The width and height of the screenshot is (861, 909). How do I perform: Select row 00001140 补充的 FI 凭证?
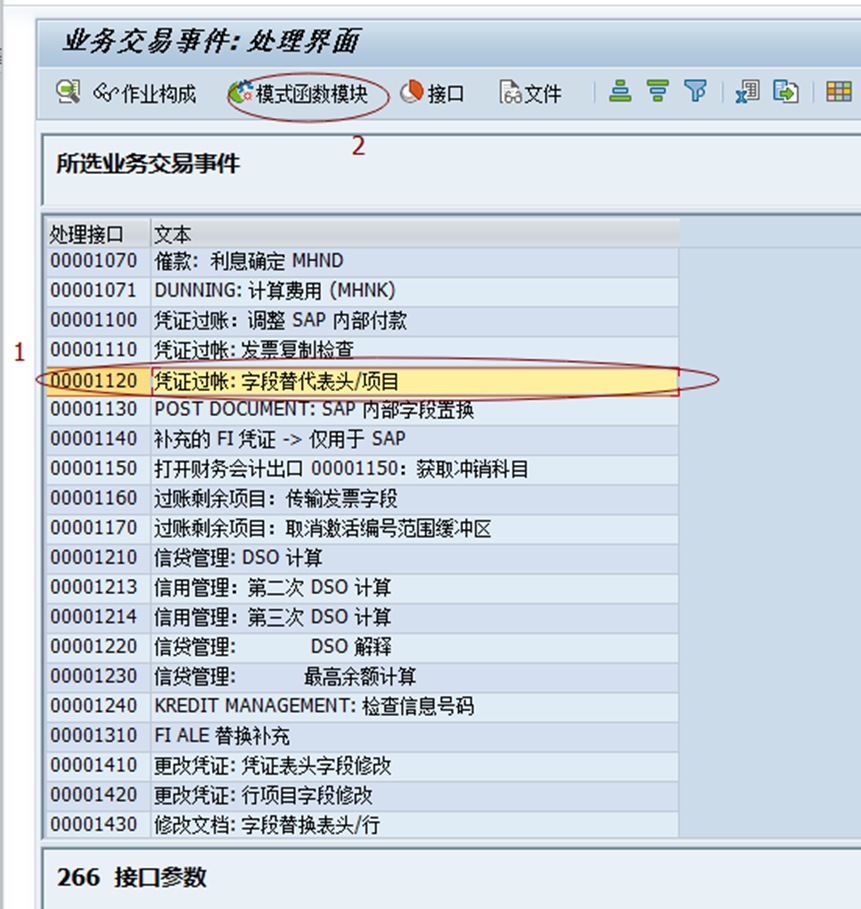click(x=362, y=439)
